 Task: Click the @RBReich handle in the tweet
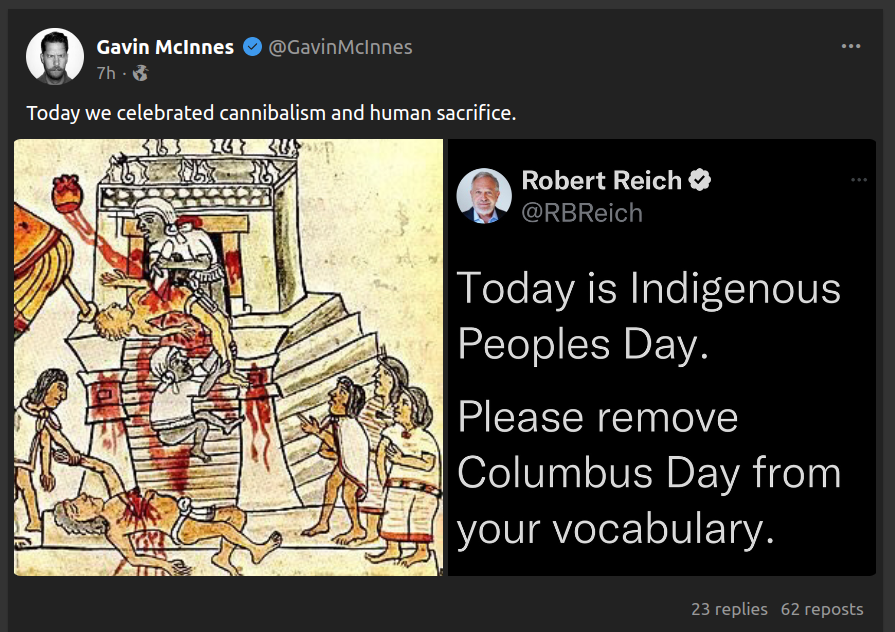582,212
